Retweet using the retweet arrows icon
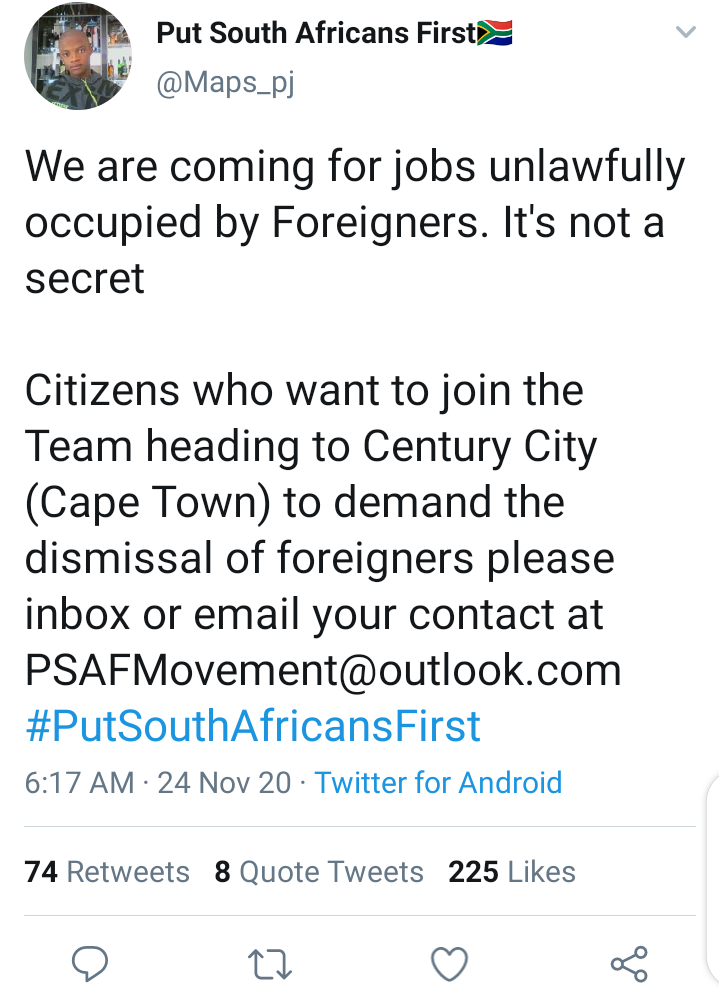The height and width of the screenshot is (994, 719). [x=269, y=964]
